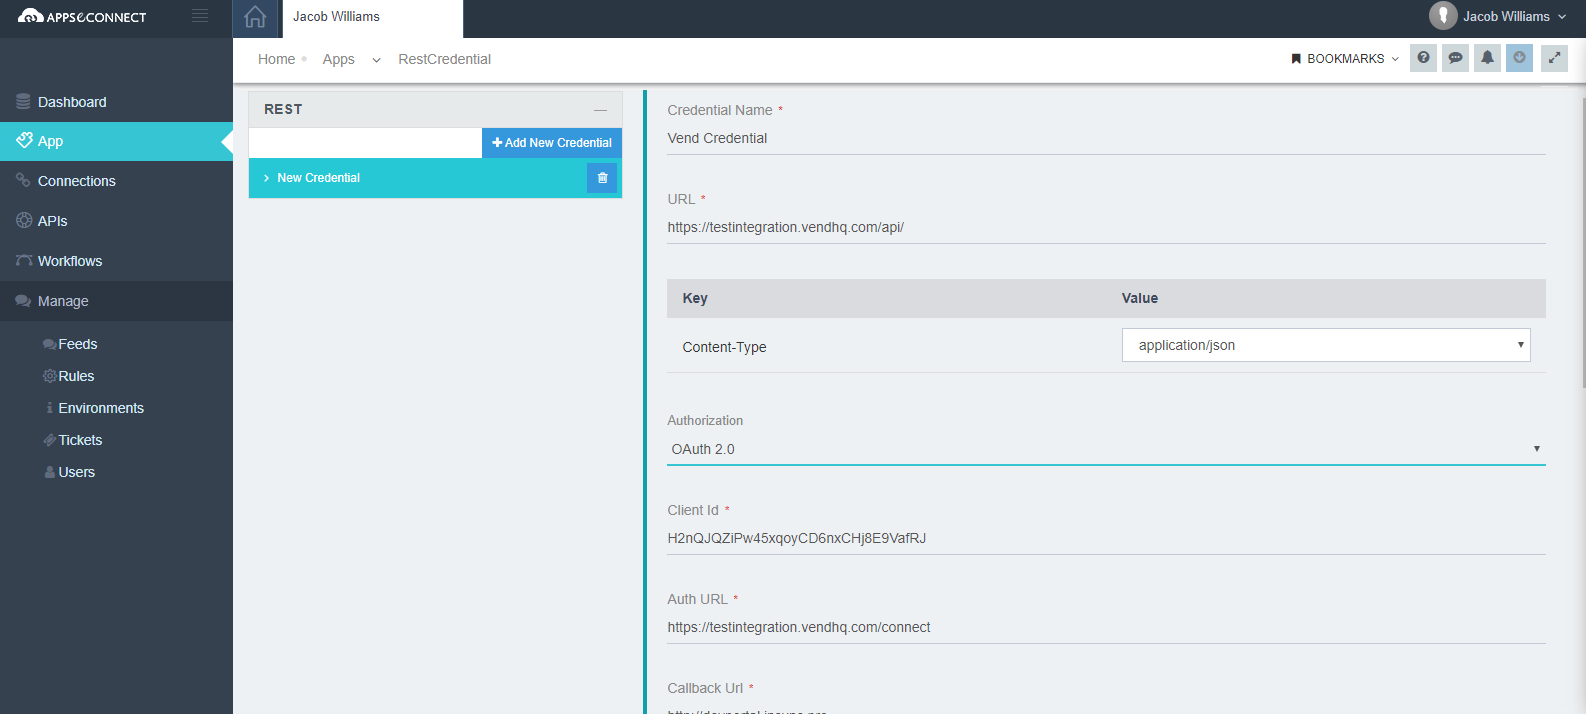Click the Workflows icon in sidebar
Screen dimensions: 1586x714
click(24, 260)
